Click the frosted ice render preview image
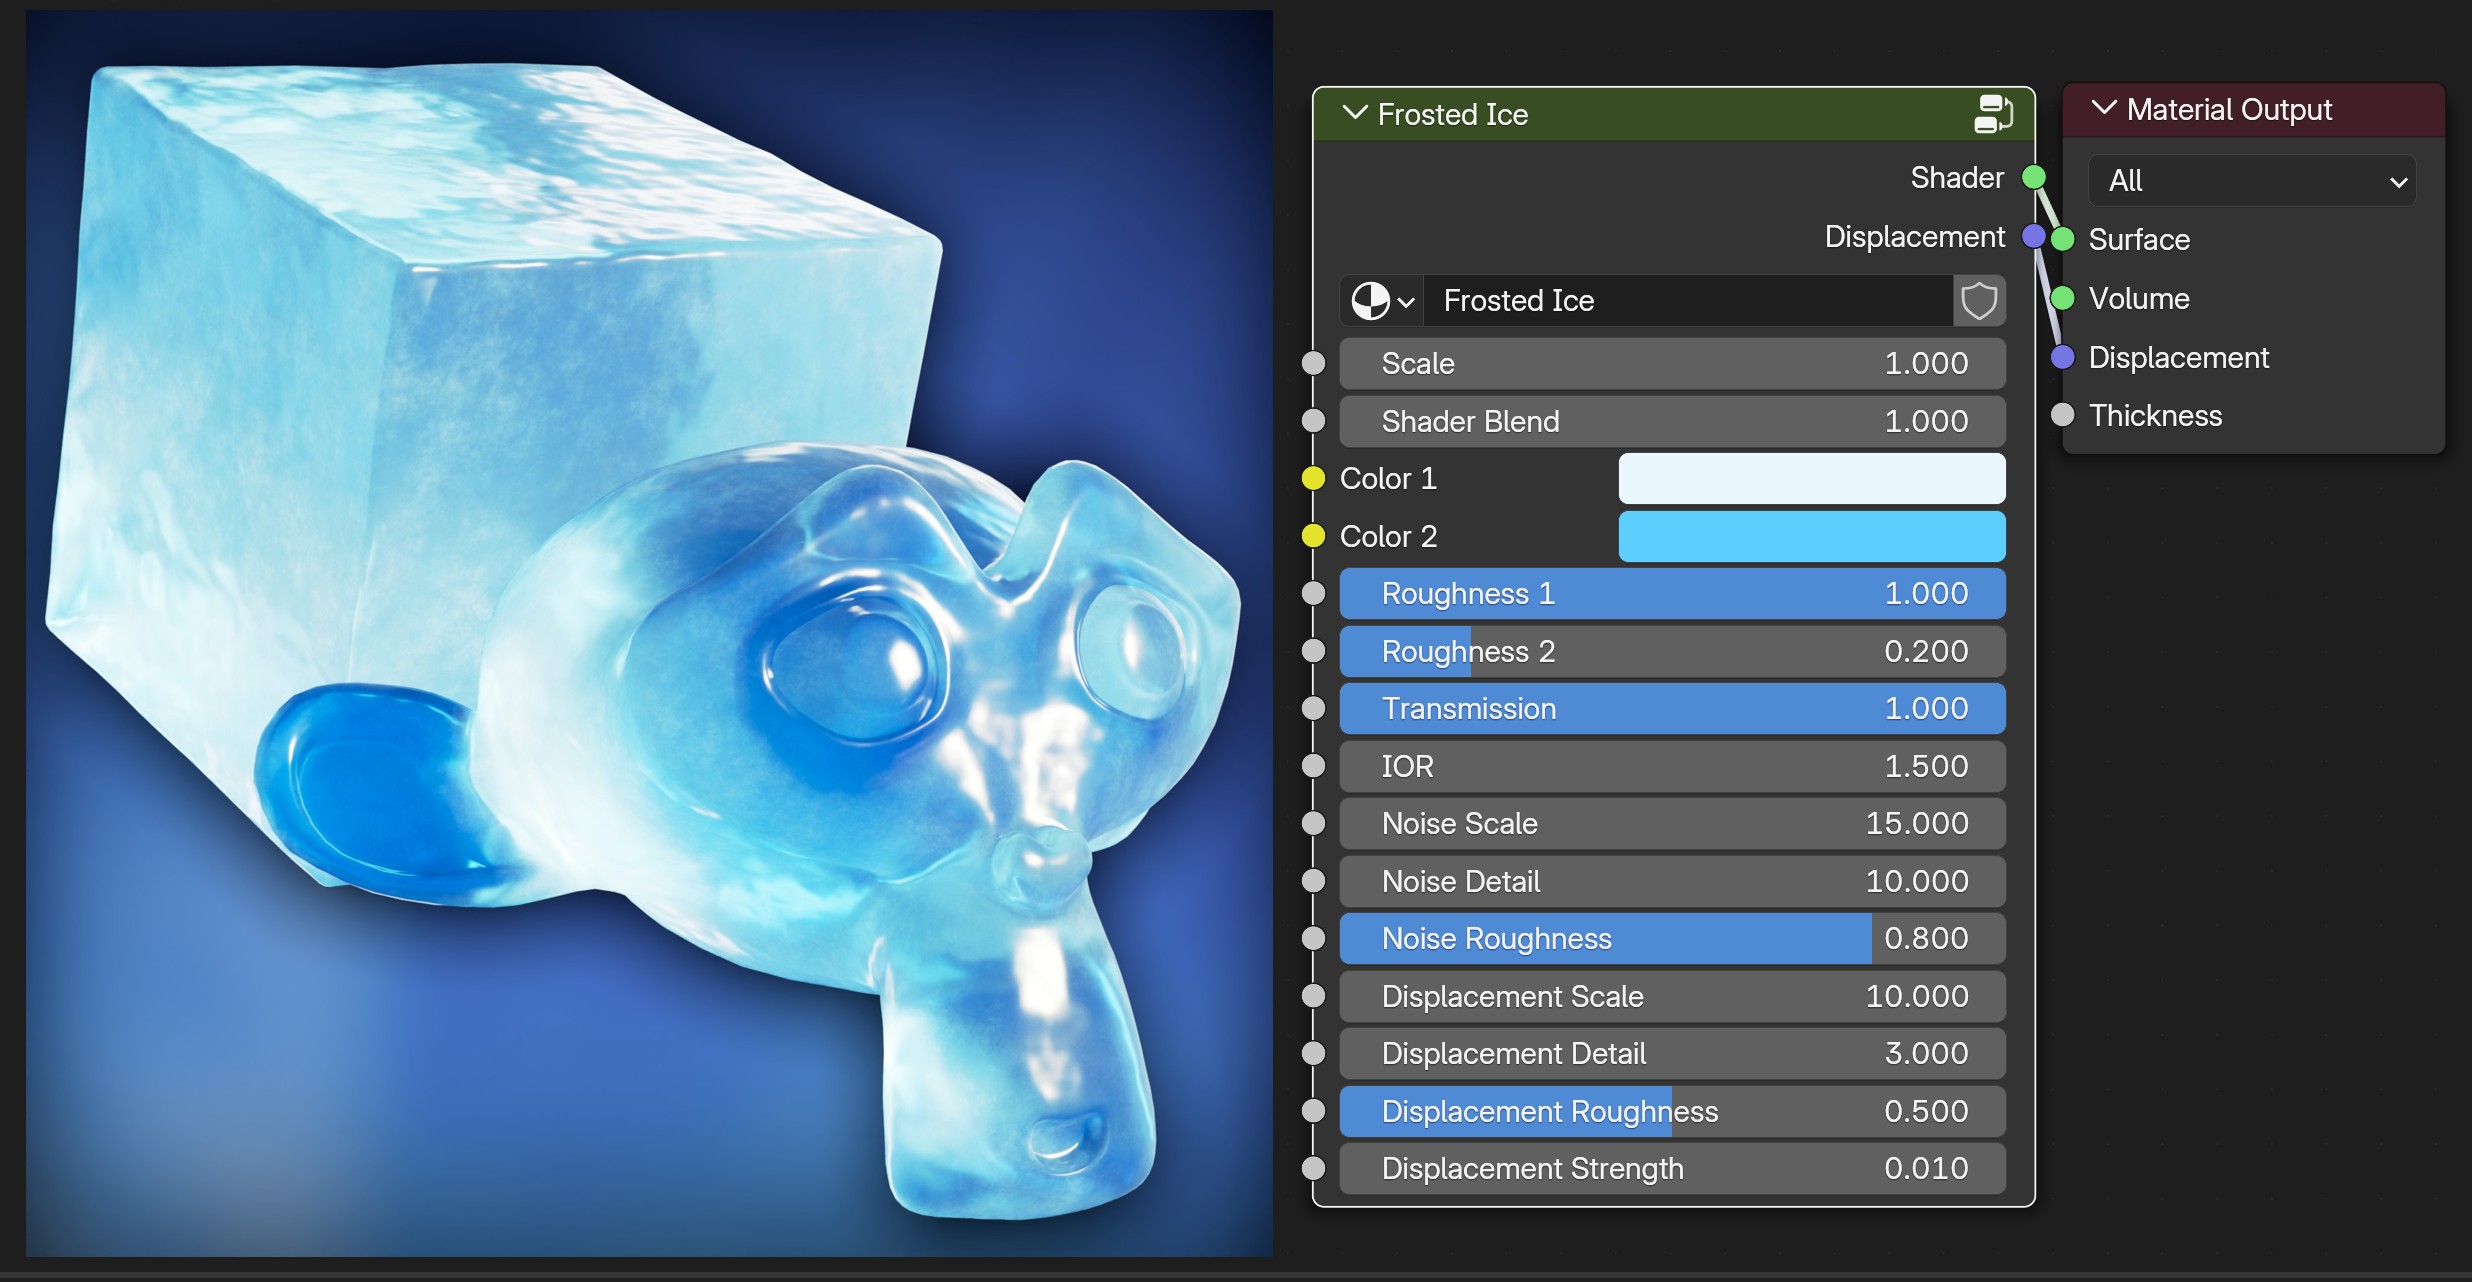 coord(649,633)
